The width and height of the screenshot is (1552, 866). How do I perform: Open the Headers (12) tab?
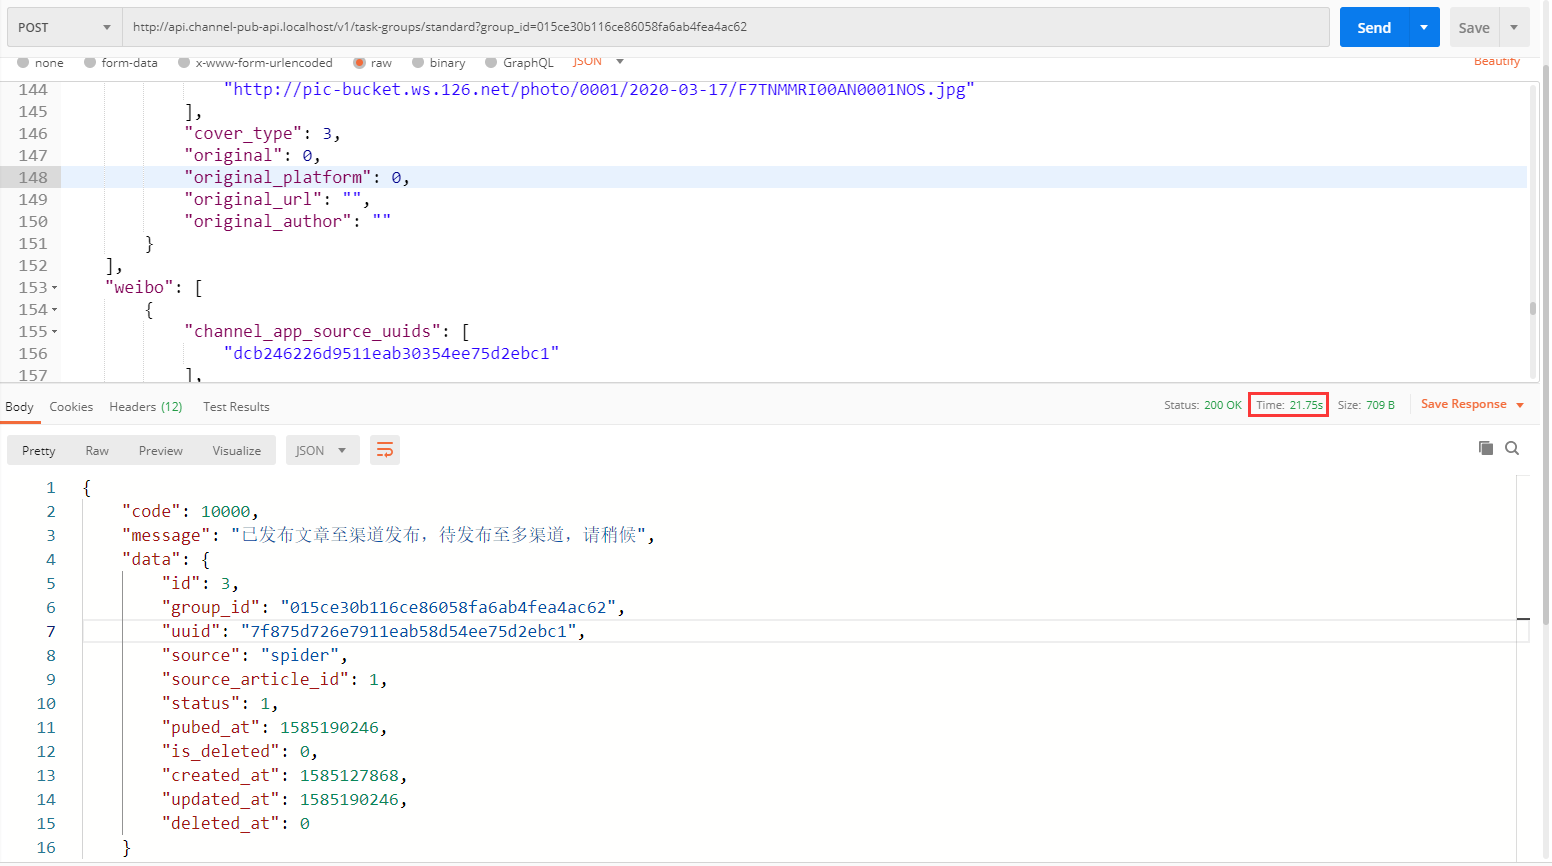(x=145, y=407)
